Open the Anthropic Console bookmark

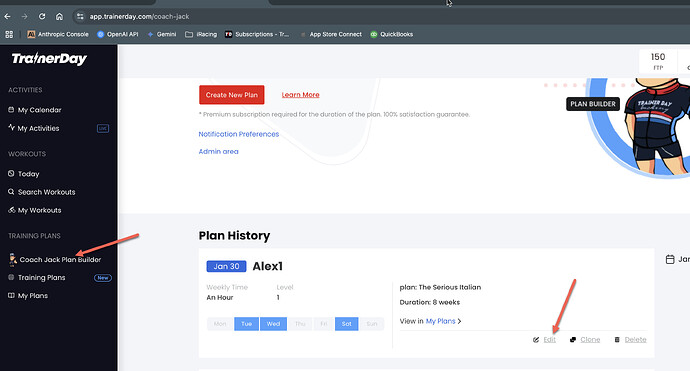coord(58,34)
